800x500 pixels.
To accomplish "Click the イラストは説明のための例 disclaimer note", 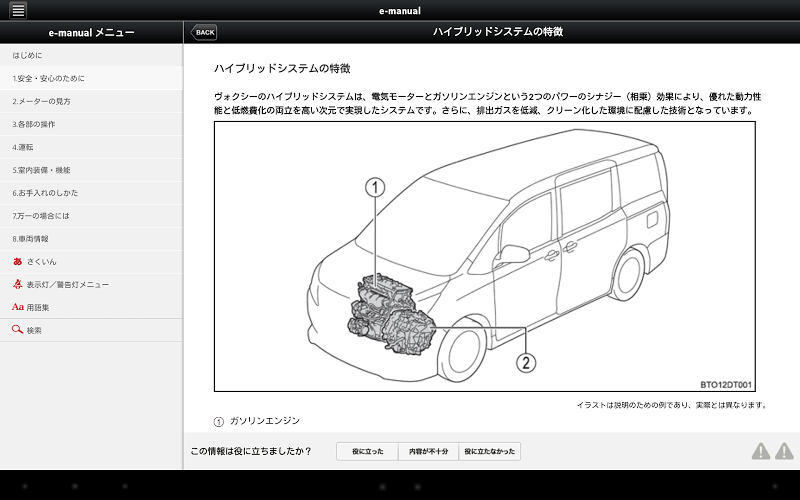I will click(x=672, y=405).
